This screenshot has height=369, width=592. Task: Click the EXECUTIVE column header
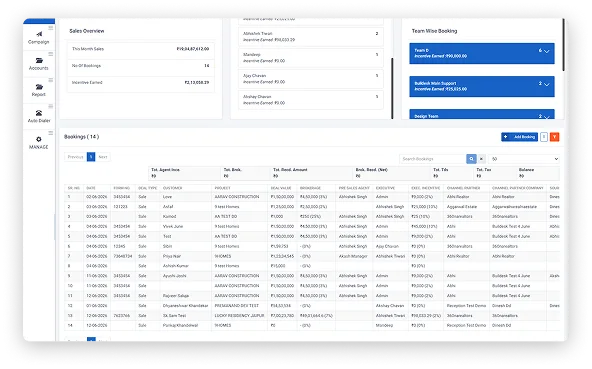pos(385,188)
